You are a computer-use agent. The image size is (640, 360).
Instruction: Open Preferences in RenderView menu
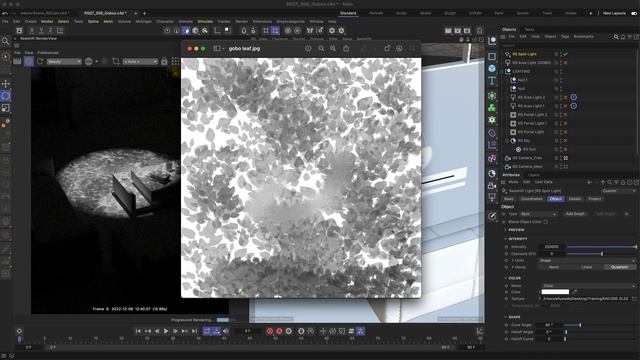(48, 53)
